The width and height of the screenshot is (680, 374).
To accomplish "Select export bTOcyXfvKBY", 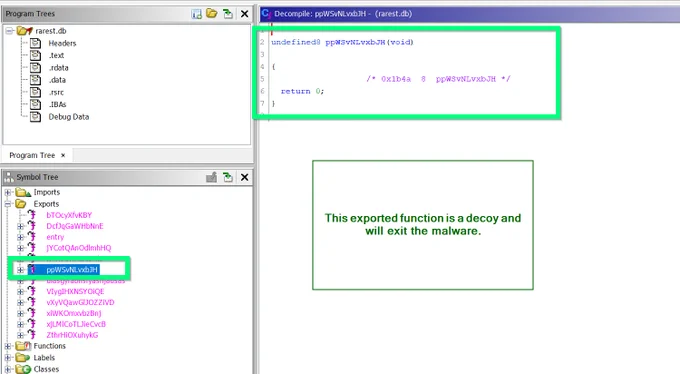I will point(69,215).
